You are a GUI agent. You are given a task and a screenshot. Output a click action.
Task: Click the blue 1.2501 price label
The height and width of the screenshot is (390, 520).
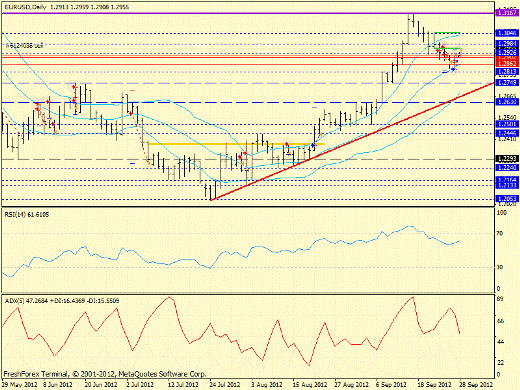(x=507, y=124)
